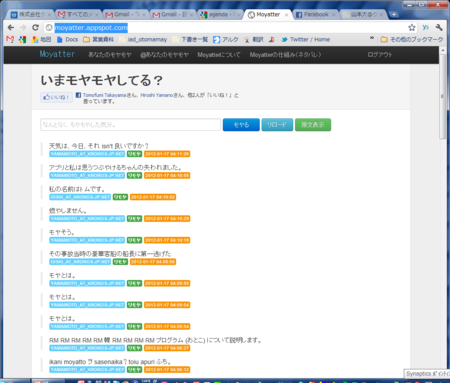Open the Gmail icon bookmark
450x383 pixels.
[x=10, y=40]
